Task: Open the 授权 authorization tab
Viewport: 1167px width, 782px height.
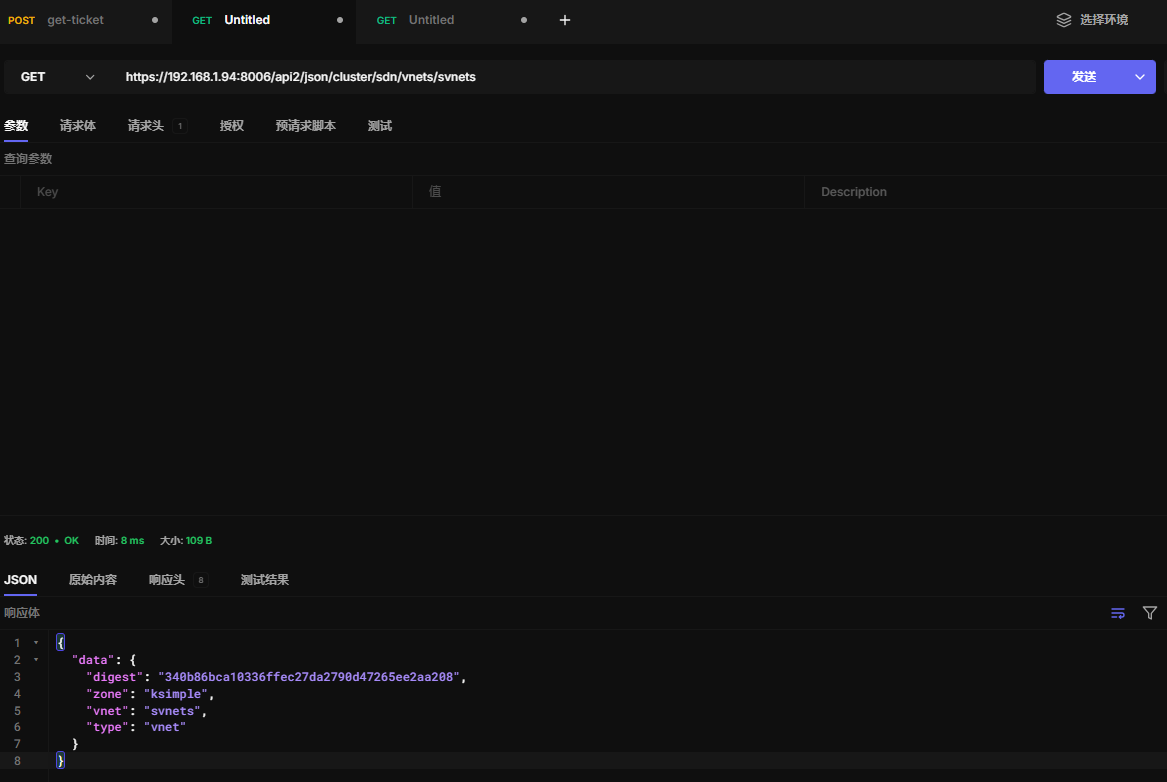Action: tap(232, 126)
